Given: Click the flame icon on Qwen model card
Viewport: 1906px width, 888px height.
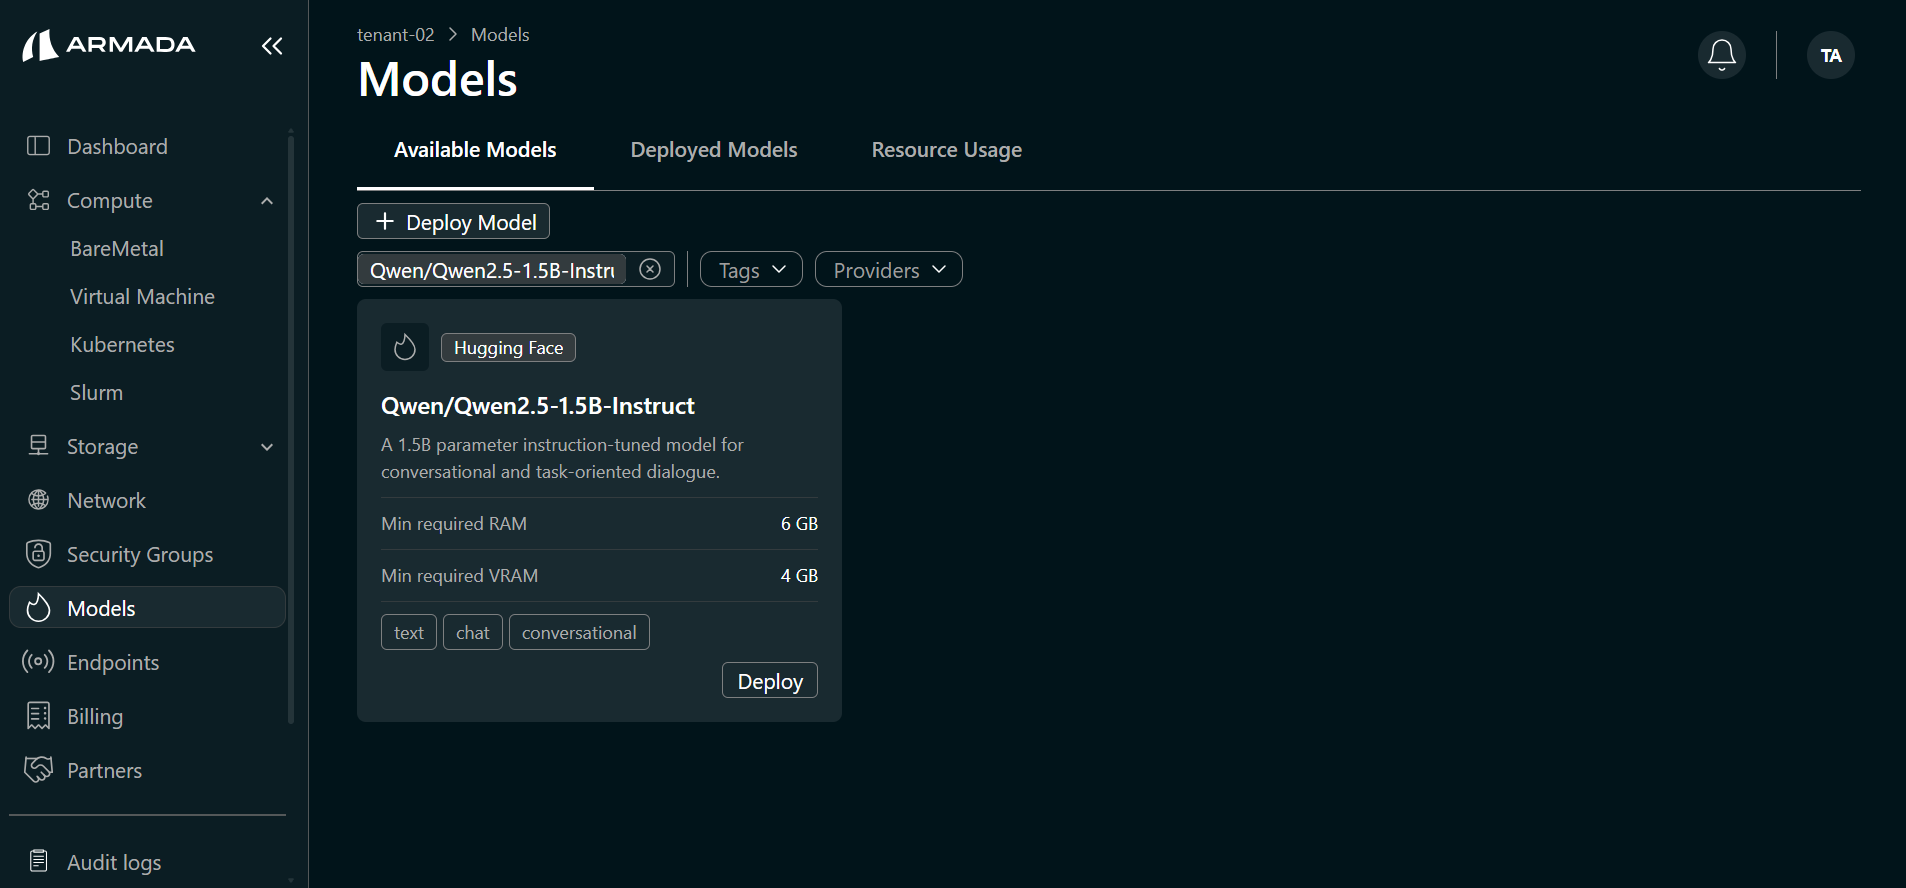Looking at the screenshot, I should [x=405, y=347].
